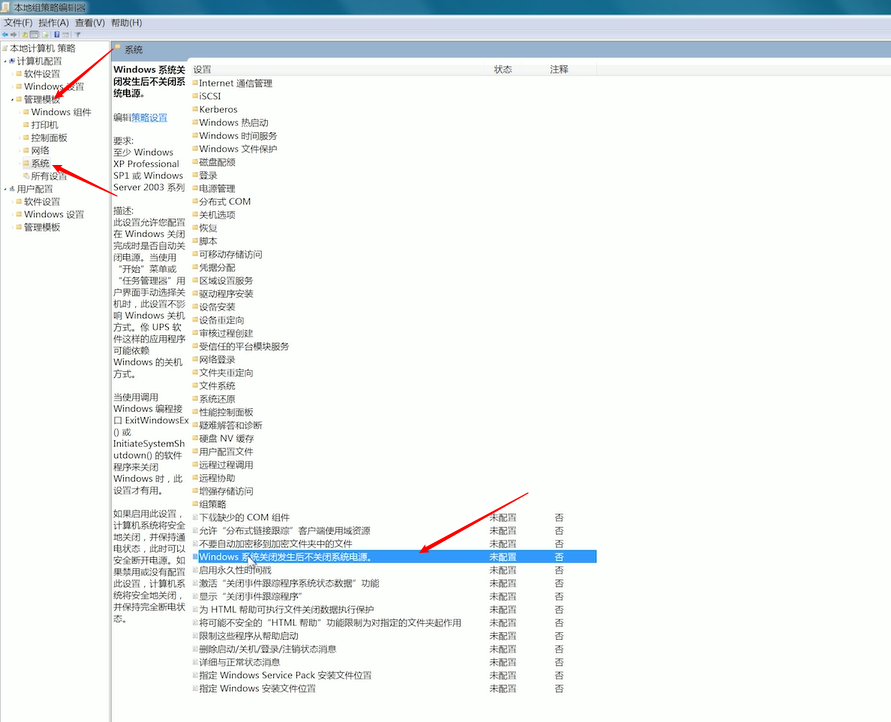Open Help from the blue toolbar icon
The height and width of the screenshot is (722, 891).
pos(57,35)
